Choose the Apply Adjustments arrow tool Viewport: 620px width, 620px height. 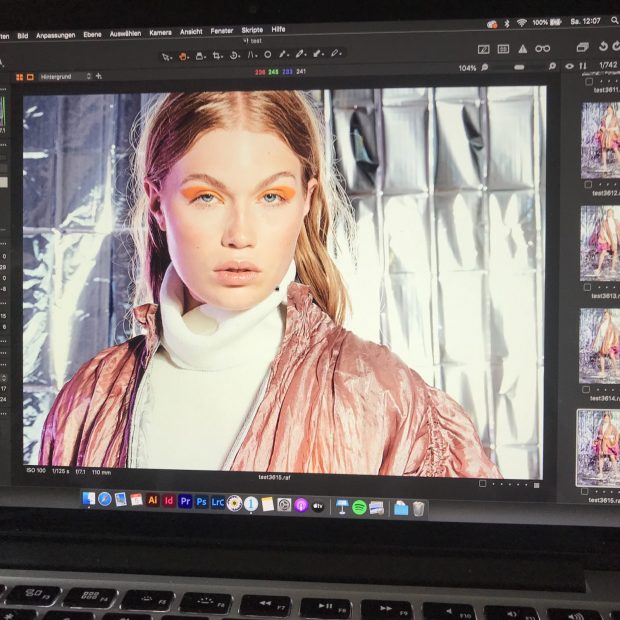tap(318, 53)
